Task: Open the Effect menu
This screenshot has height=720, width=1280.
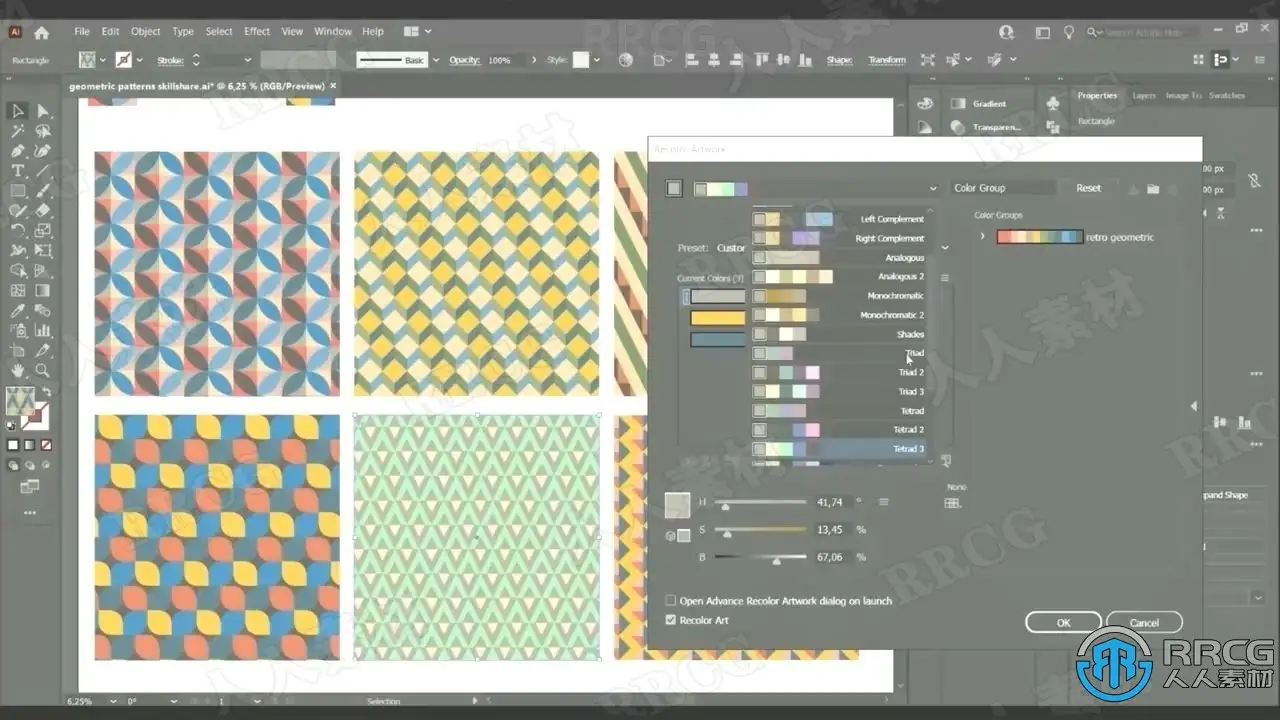Action: pos(257,32)
